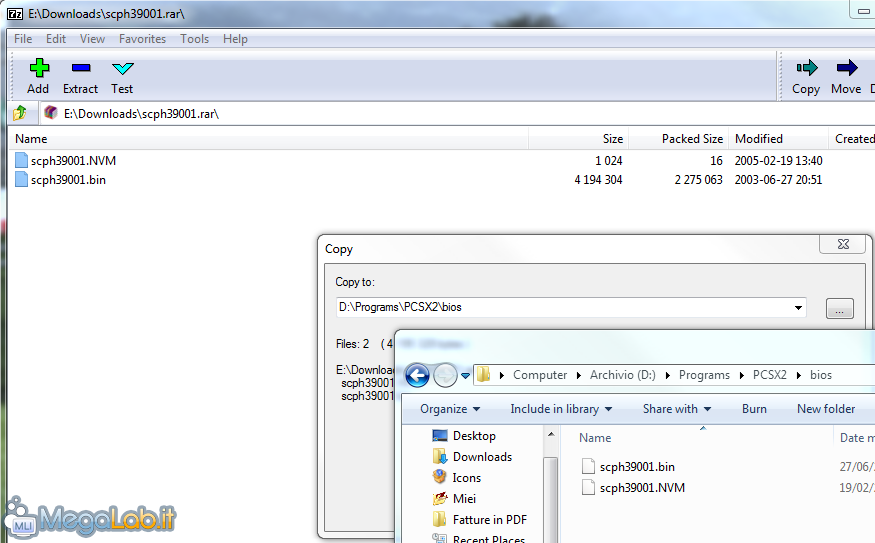Click Burn in Explorer toolbar
This screenshot has width=875, height=543.
754,409
